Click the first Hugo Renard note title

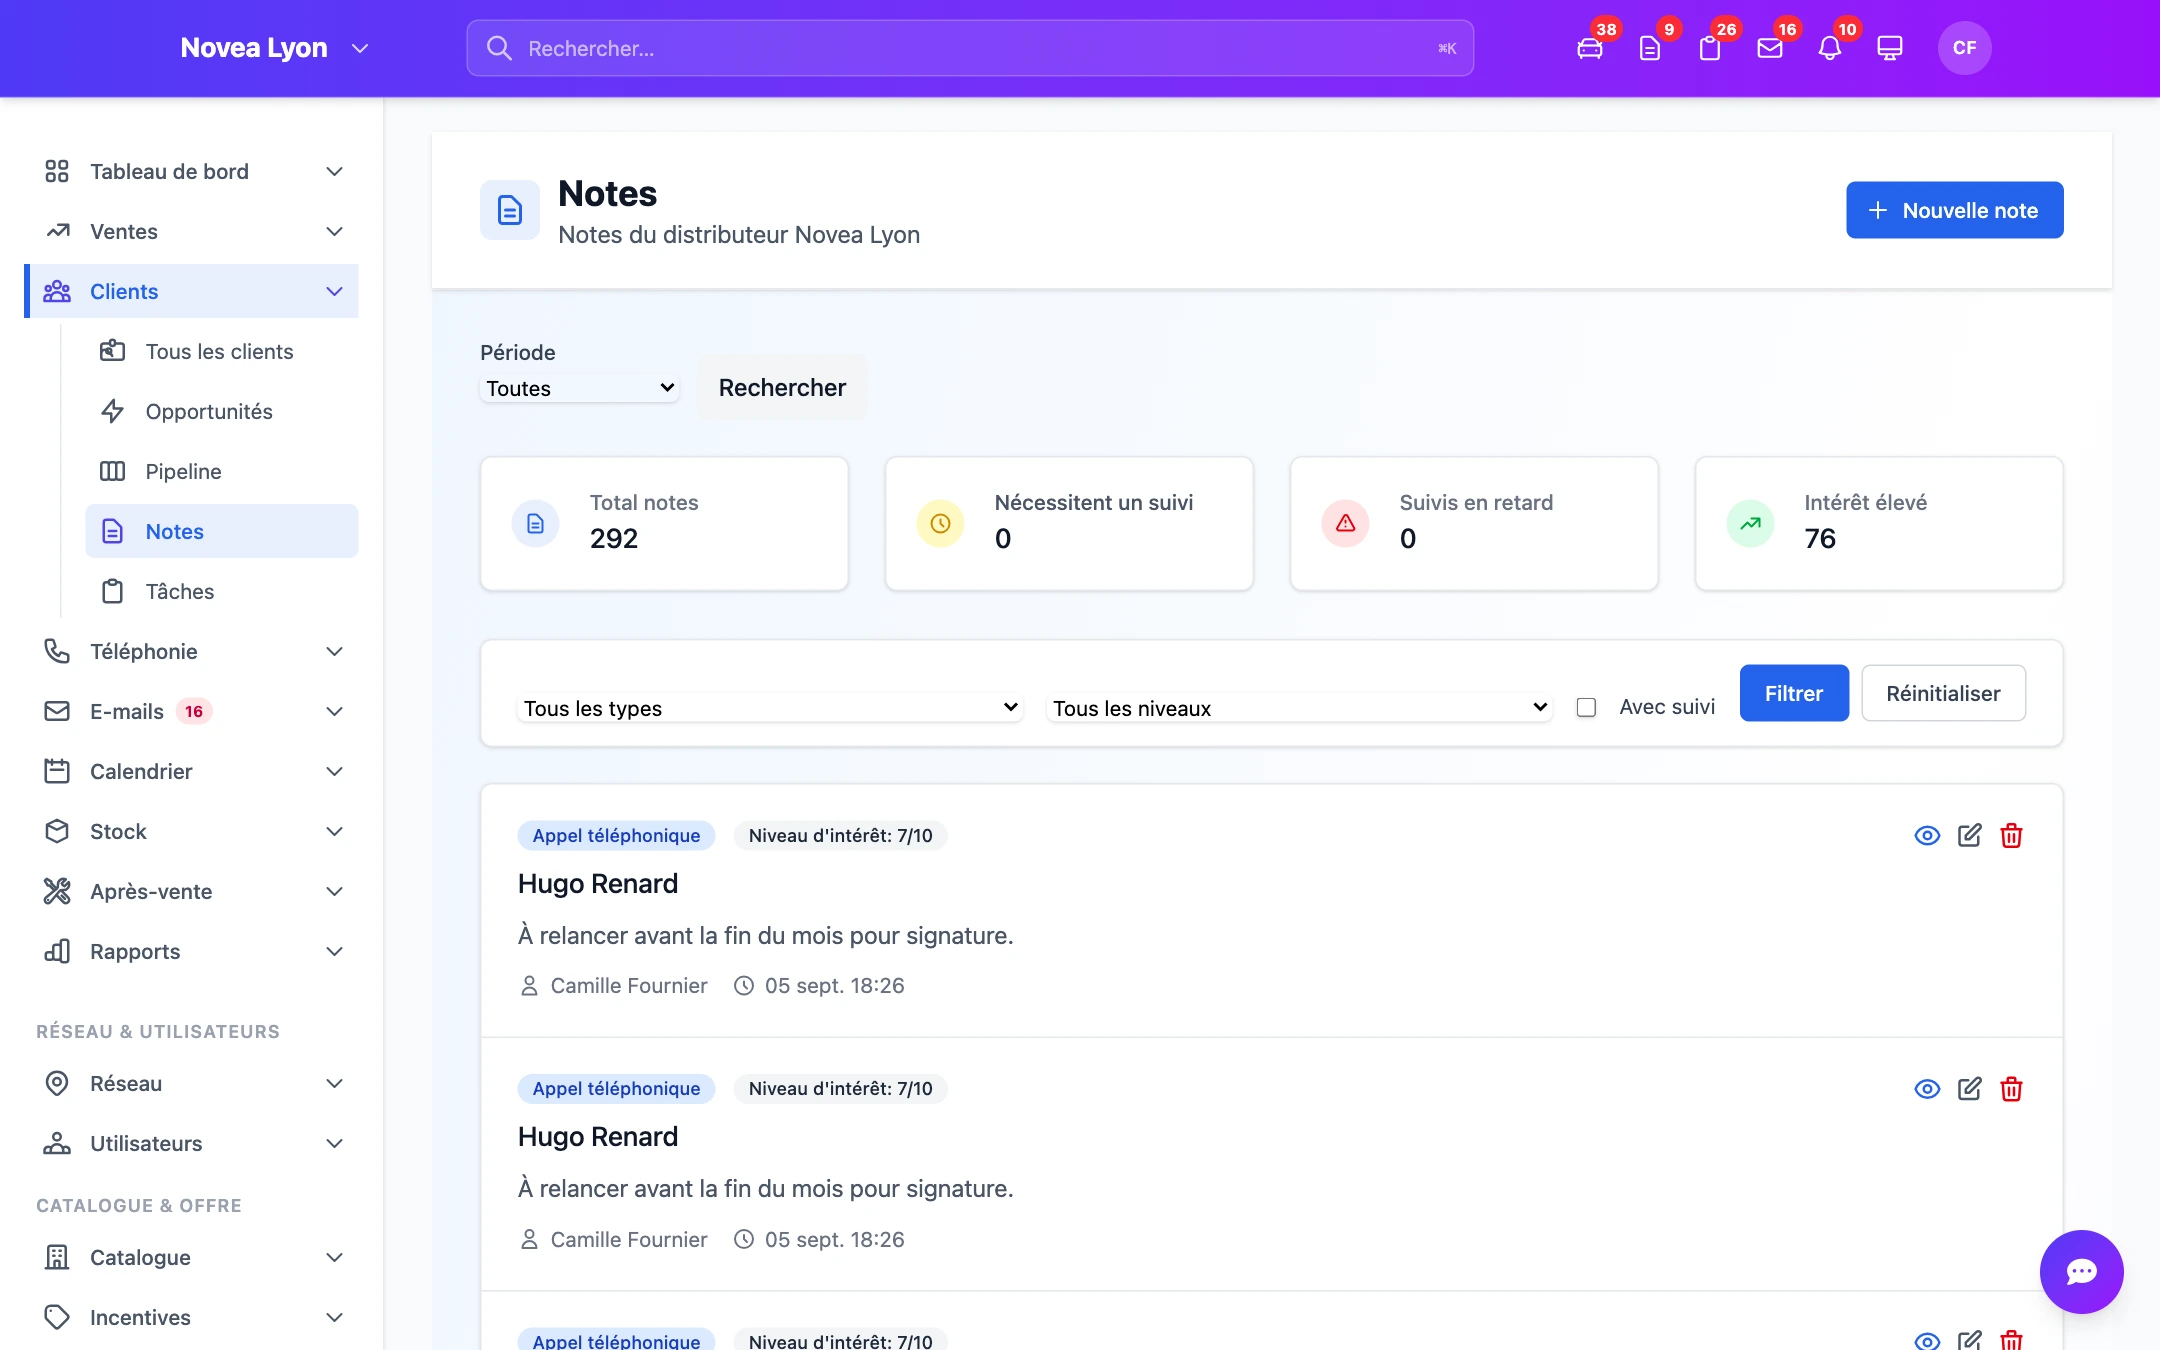click(598, 884)
